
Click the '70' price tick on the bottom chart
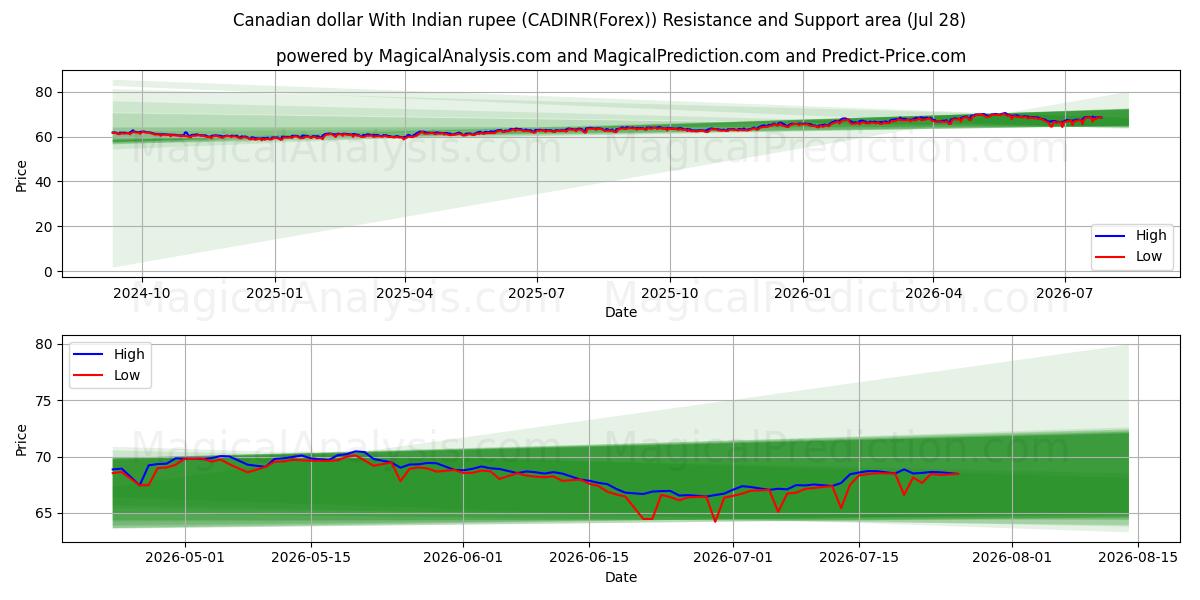46,457
